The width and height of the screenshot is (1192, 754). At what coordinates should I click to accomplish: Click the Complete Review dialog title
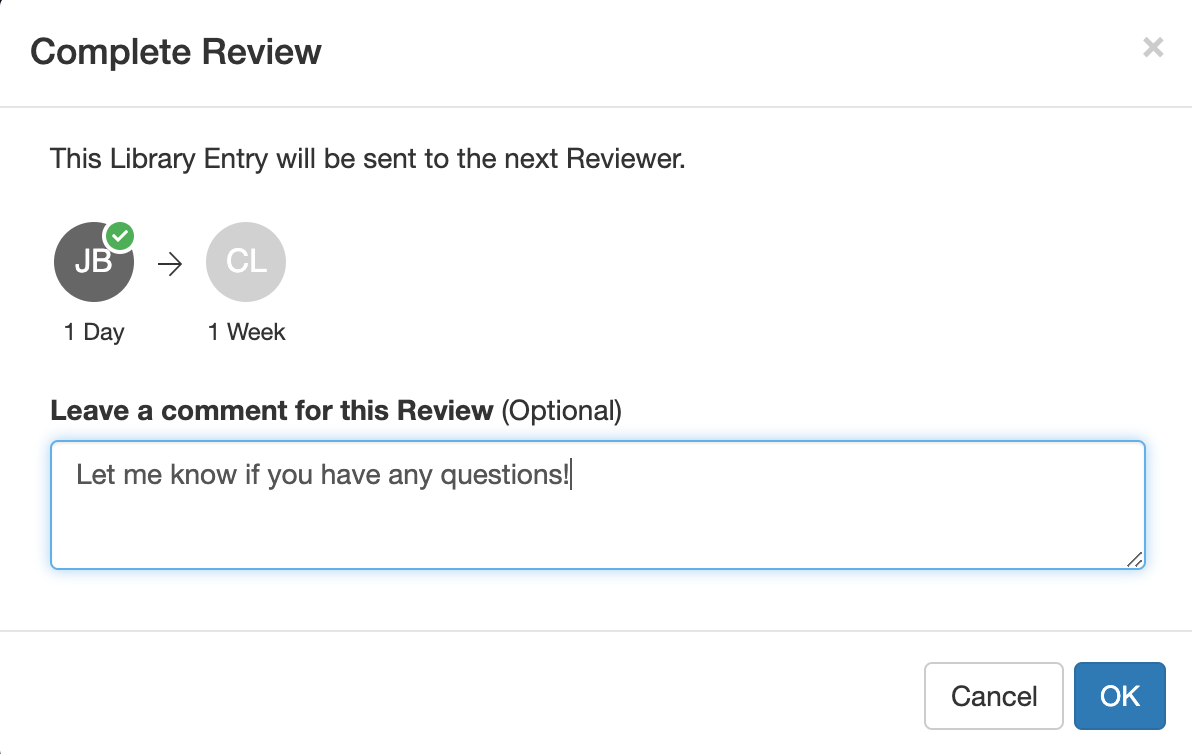pyautogui.click(x=176, y=51)
